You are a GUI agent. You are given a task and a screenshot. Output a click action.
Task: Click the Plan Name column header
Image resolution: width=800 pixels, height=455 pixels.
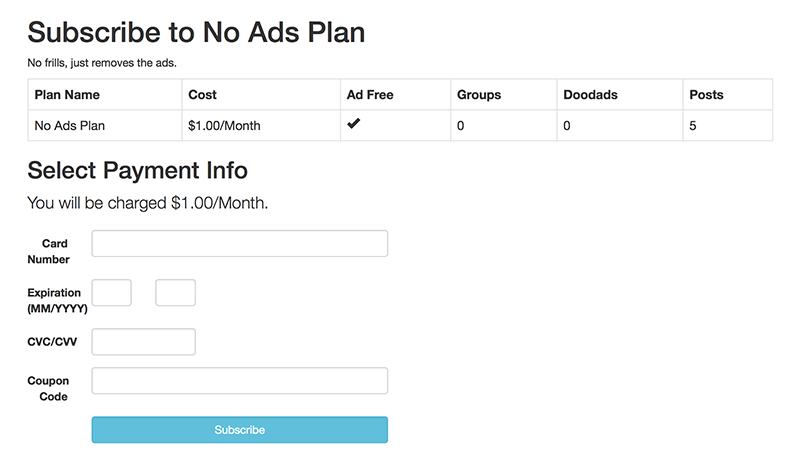[67, 95]
